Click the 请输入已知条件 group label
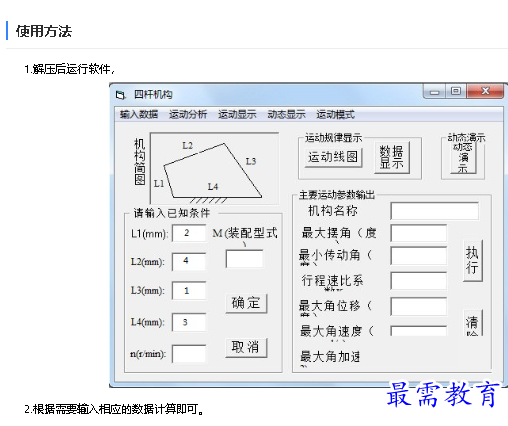The height and width of the screenshot is (426, 508). [x=172, y=213]
